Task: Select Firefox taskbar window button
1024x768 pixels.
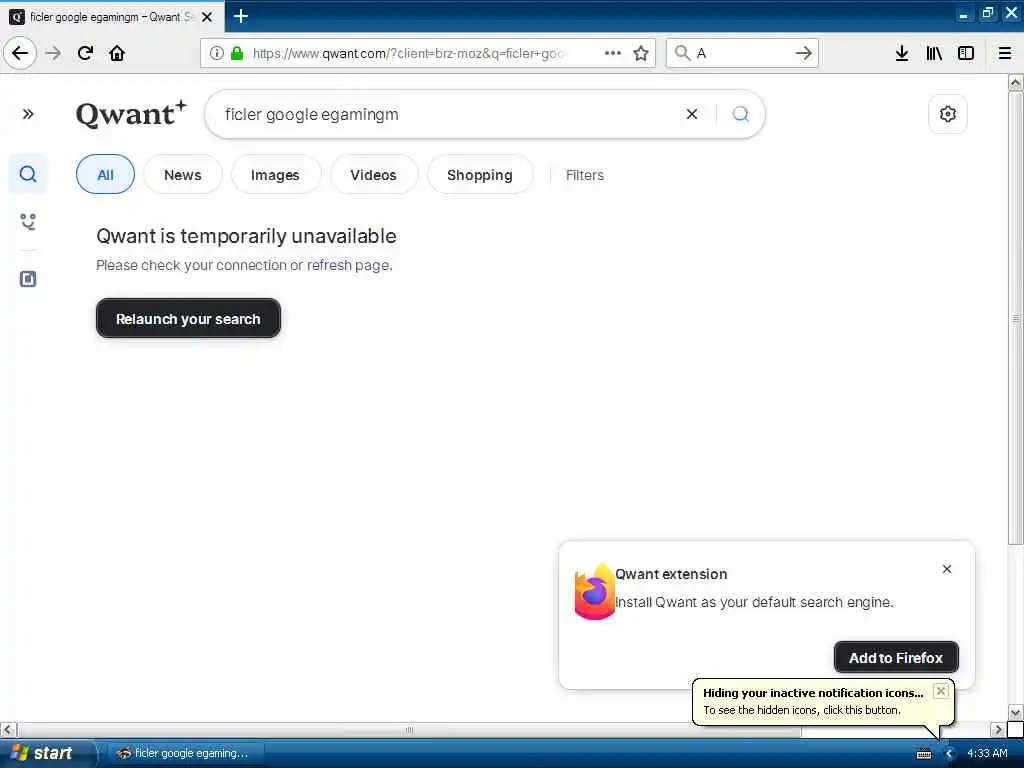Action: pos(185,753)
